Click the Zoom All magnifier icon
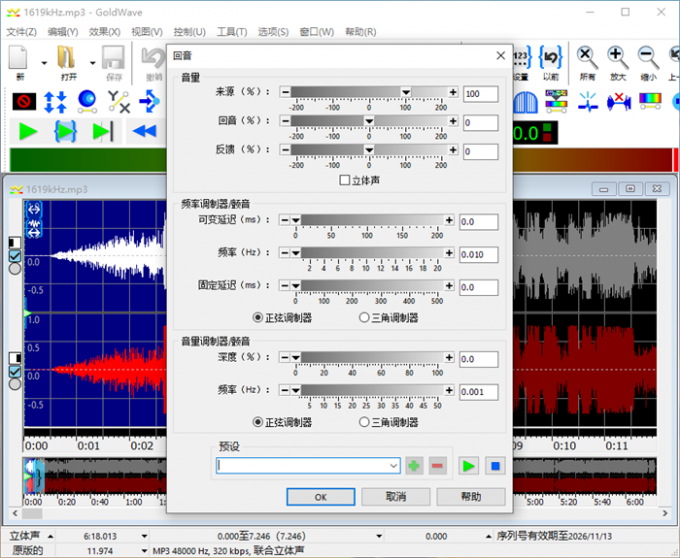The image size is (680, 558). point(587,58)
